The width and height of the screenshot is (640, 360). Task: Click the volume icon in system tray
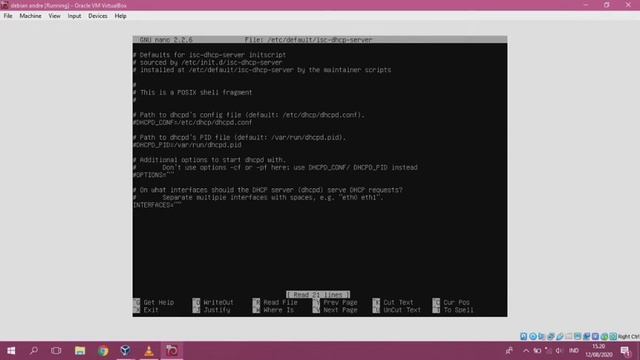click(558, 351)
